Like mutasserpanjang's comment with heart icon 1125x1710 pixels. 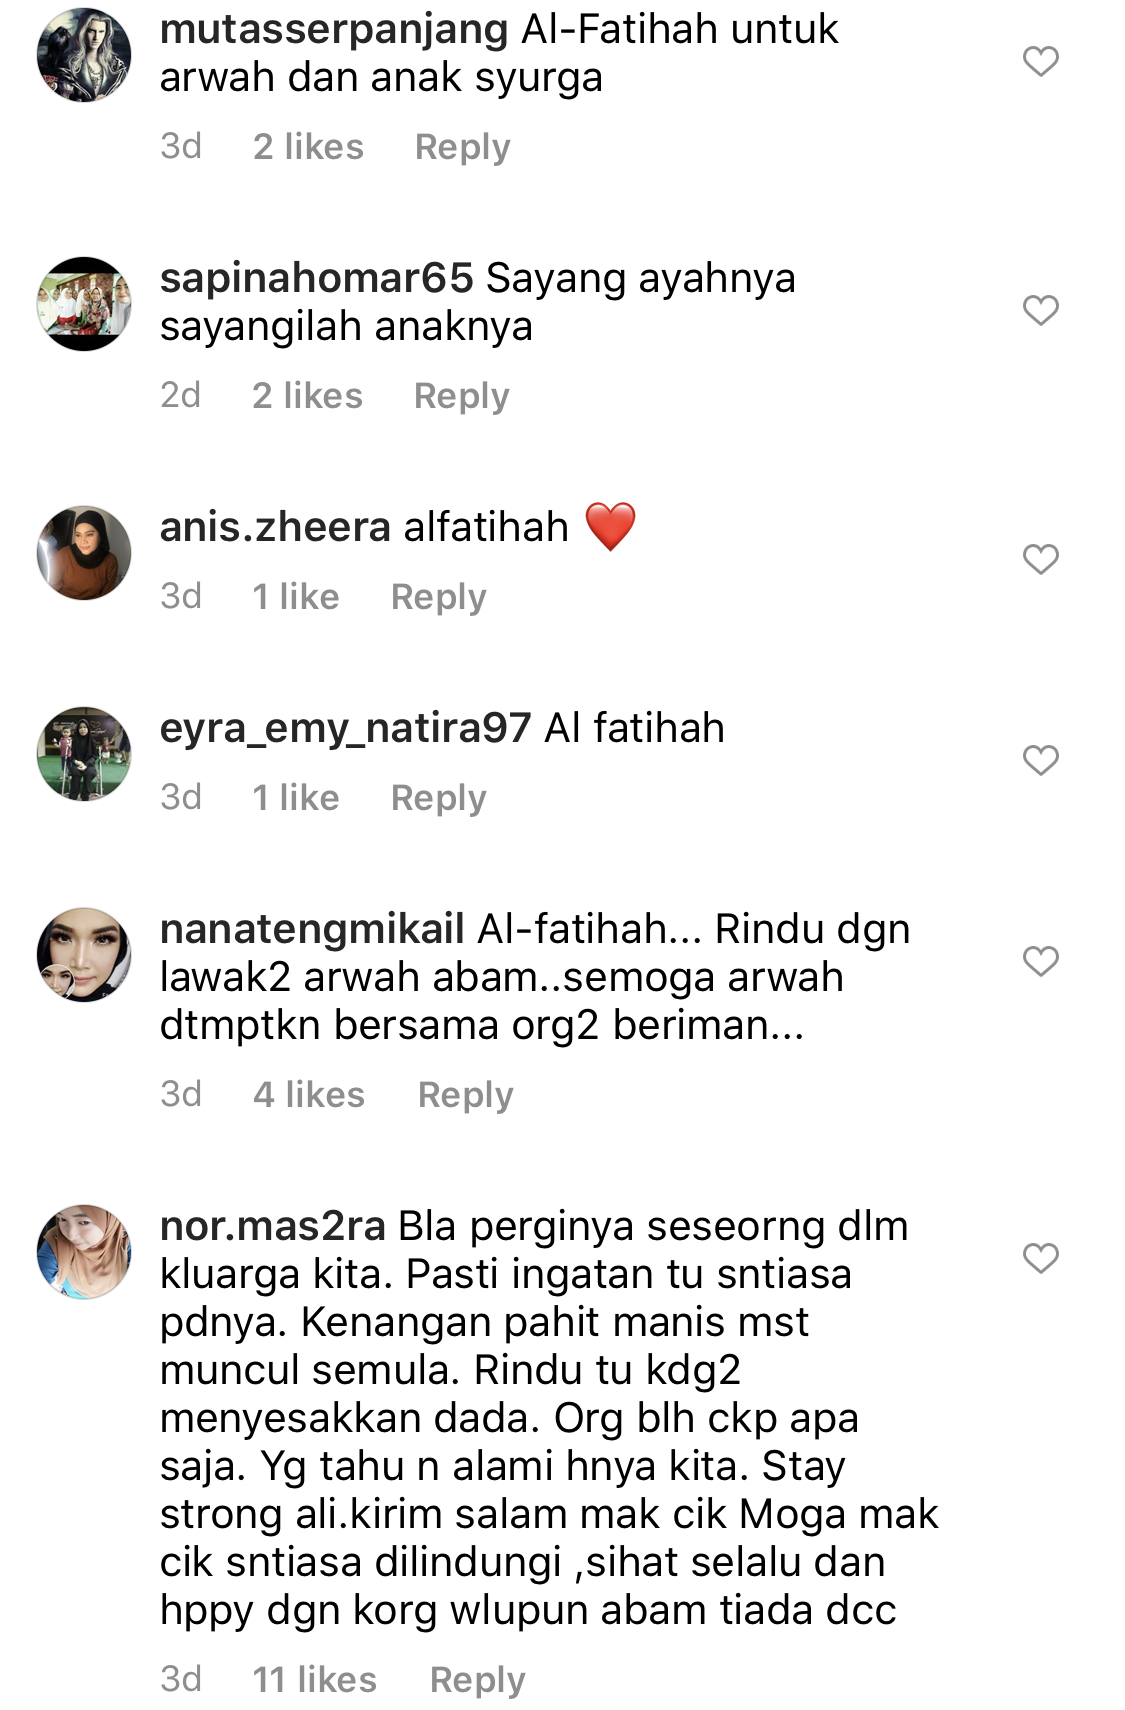click(1040, 62)
